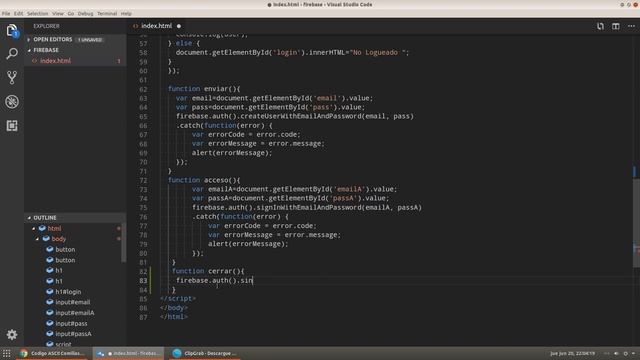Click the Outline panel scrollbar
Image resolution: width=640 pixels, height=360 pixels.
pos(123,242)
